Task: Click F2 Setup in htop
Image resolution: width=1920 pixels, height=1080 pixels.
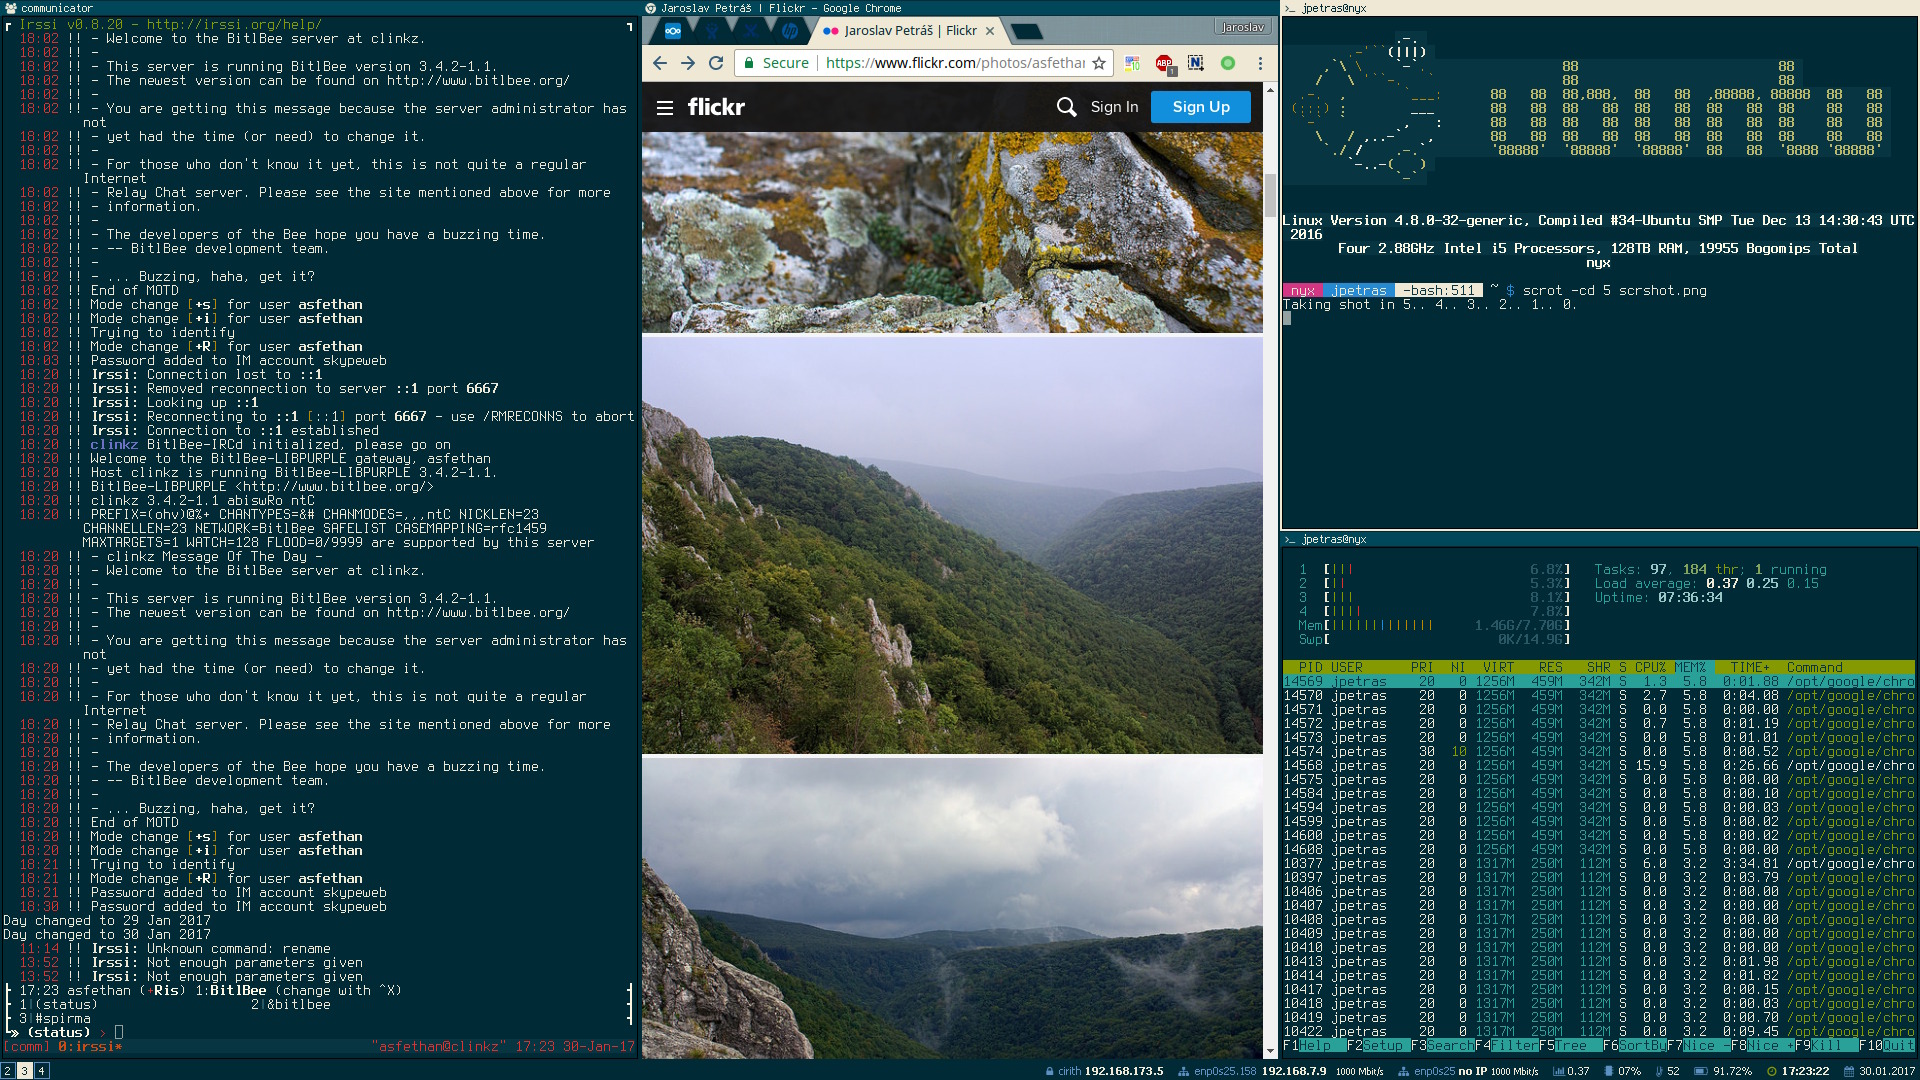Action: pyautogui.click(x=1378, y=1045)
